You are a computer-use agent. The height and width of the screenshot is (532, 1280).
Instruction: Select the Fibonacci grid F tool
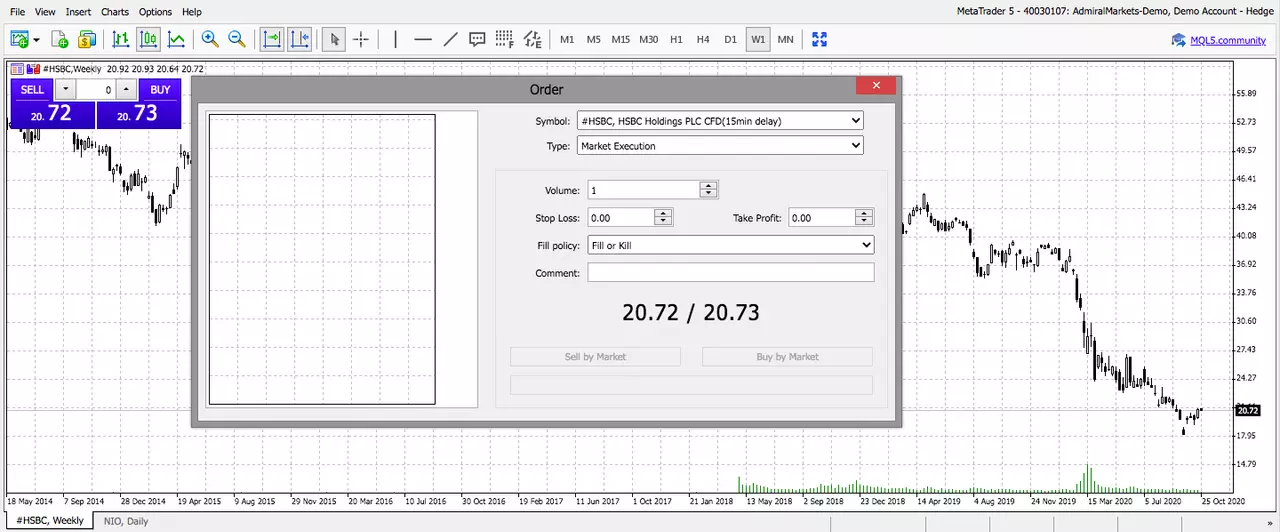[x=504, y=39]
